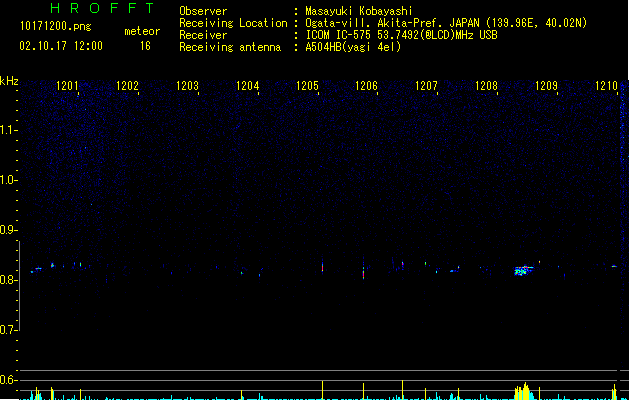
Task: Click the 1204 time axis marker
Action: [247, 86]
